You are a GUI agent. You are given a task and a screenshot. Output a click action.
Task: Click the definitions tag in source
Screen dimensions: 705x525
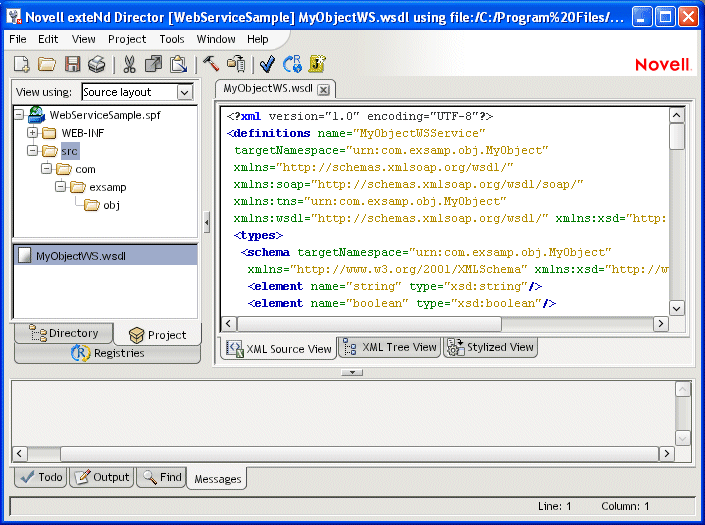point(268,133)
